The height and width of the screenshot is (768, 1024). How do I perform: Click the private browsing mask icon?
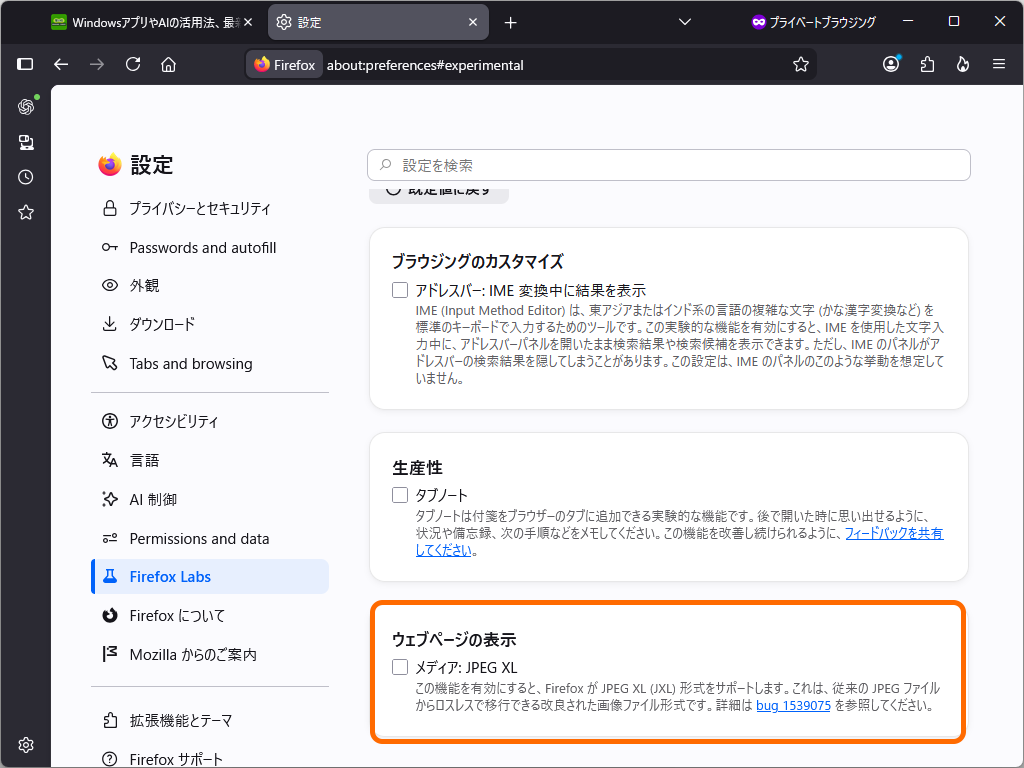758,22
